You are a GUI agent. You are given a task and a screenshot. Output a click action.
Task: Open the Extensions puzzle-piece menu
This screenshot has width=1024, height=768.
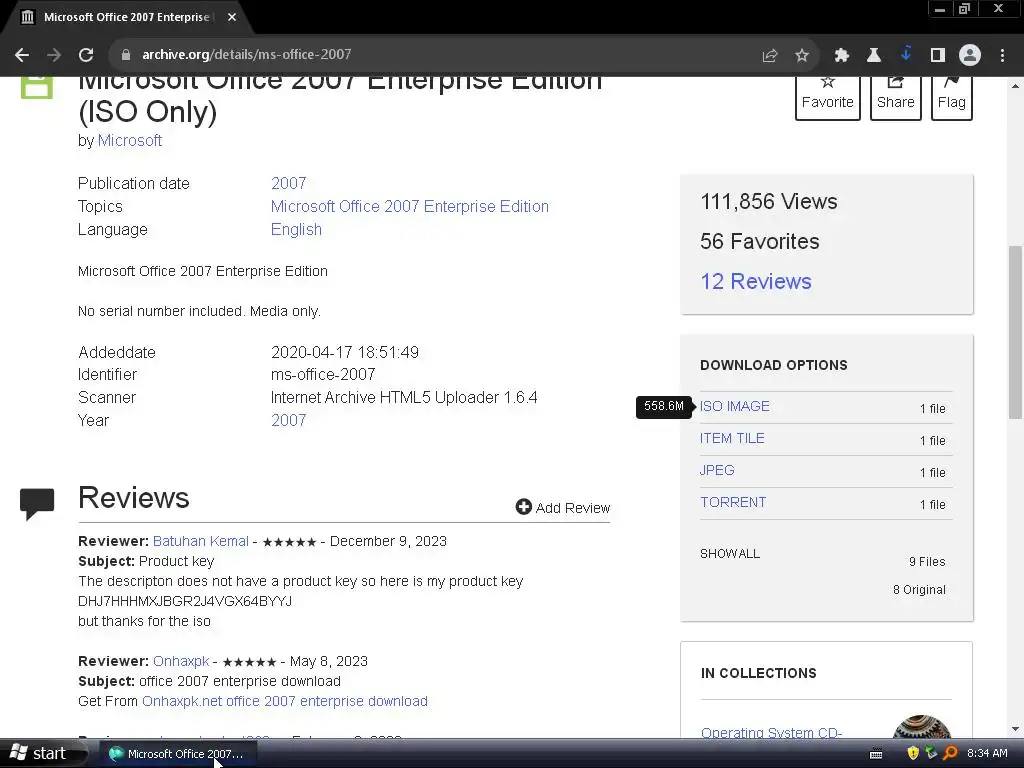(x=841, y=56)
